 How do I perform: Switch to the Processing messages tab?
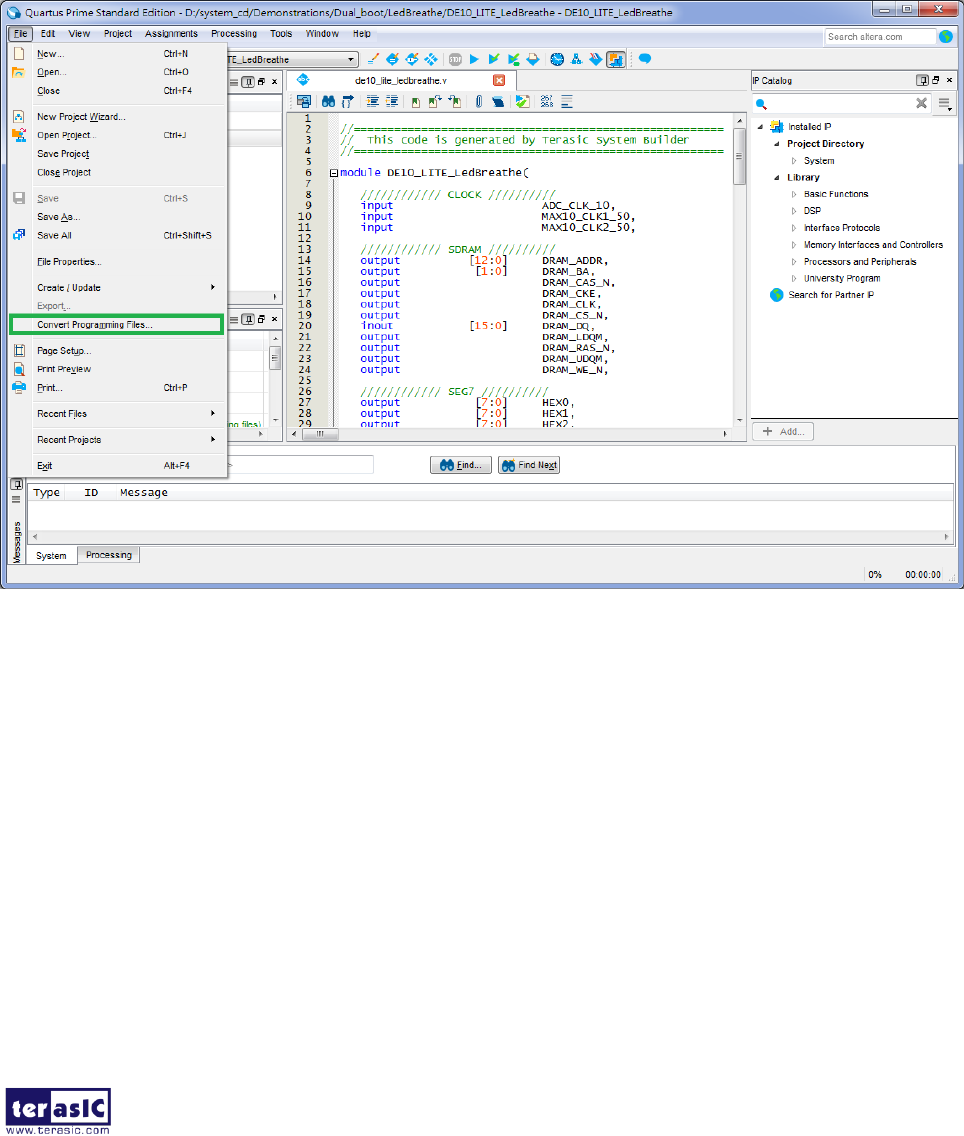(x=109, y=555)
